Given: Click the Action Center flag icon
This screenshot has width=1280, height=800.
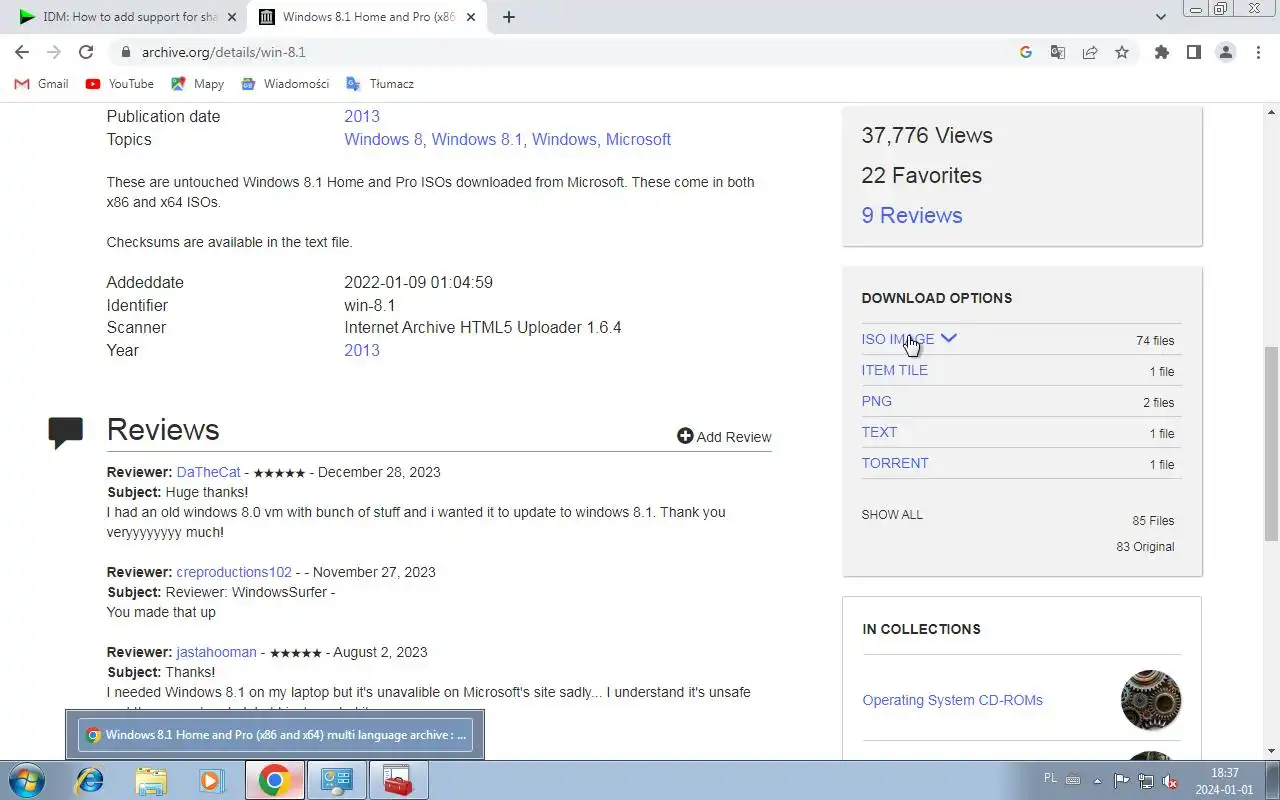Looking at the screenshot, I should (x=1122, y=781).
